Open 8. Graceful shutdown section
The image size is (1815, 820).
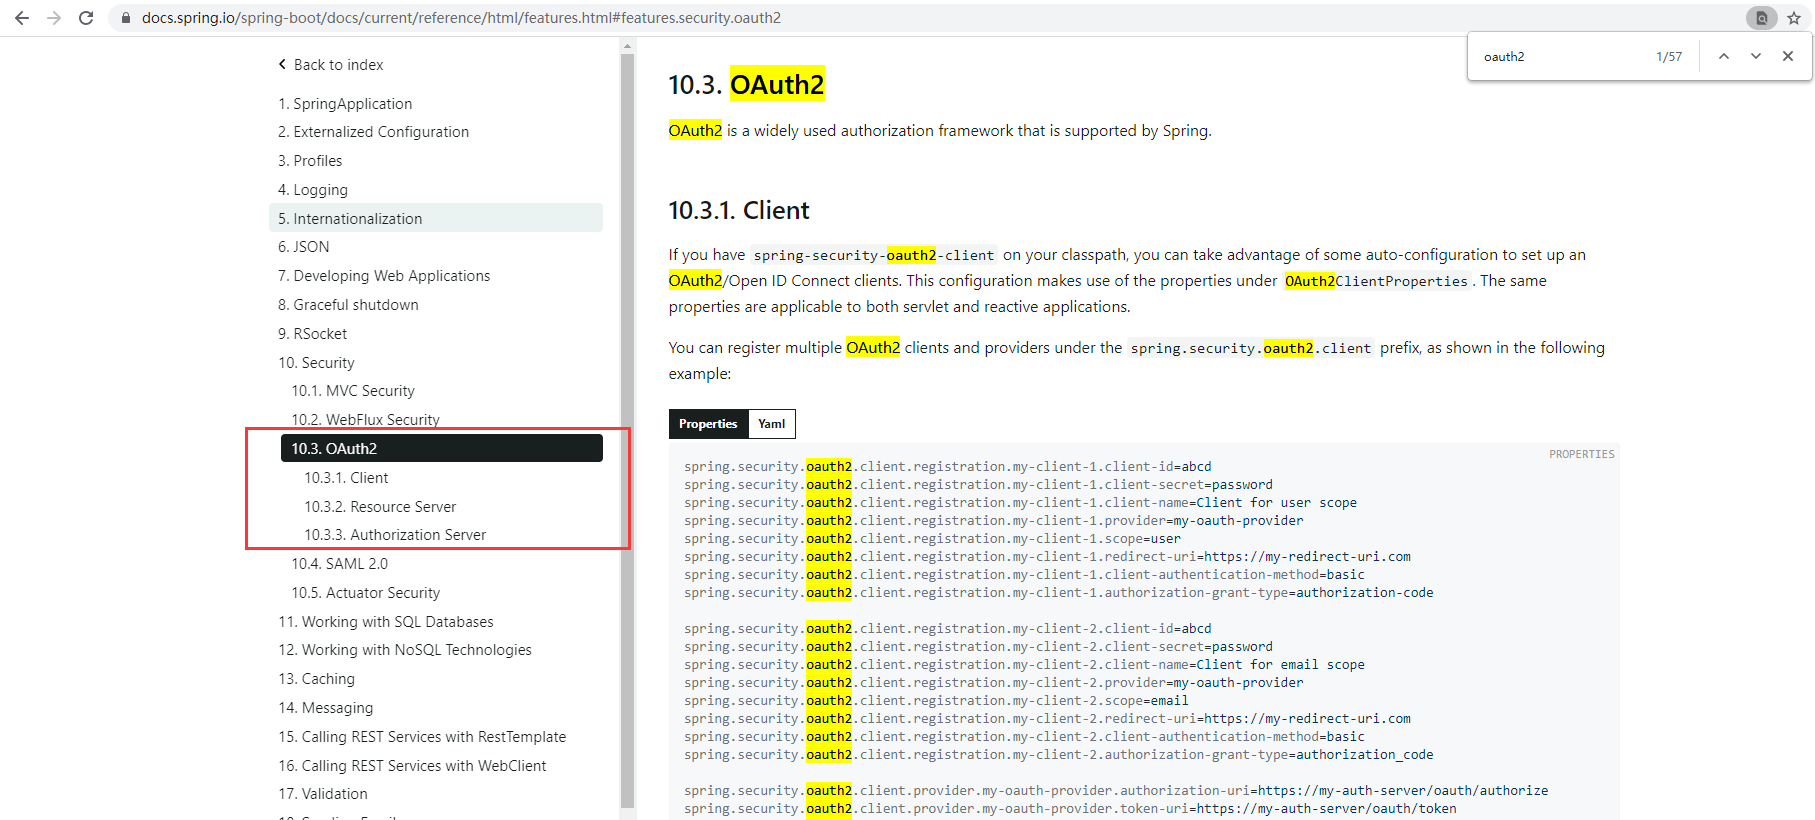[348, 305]
